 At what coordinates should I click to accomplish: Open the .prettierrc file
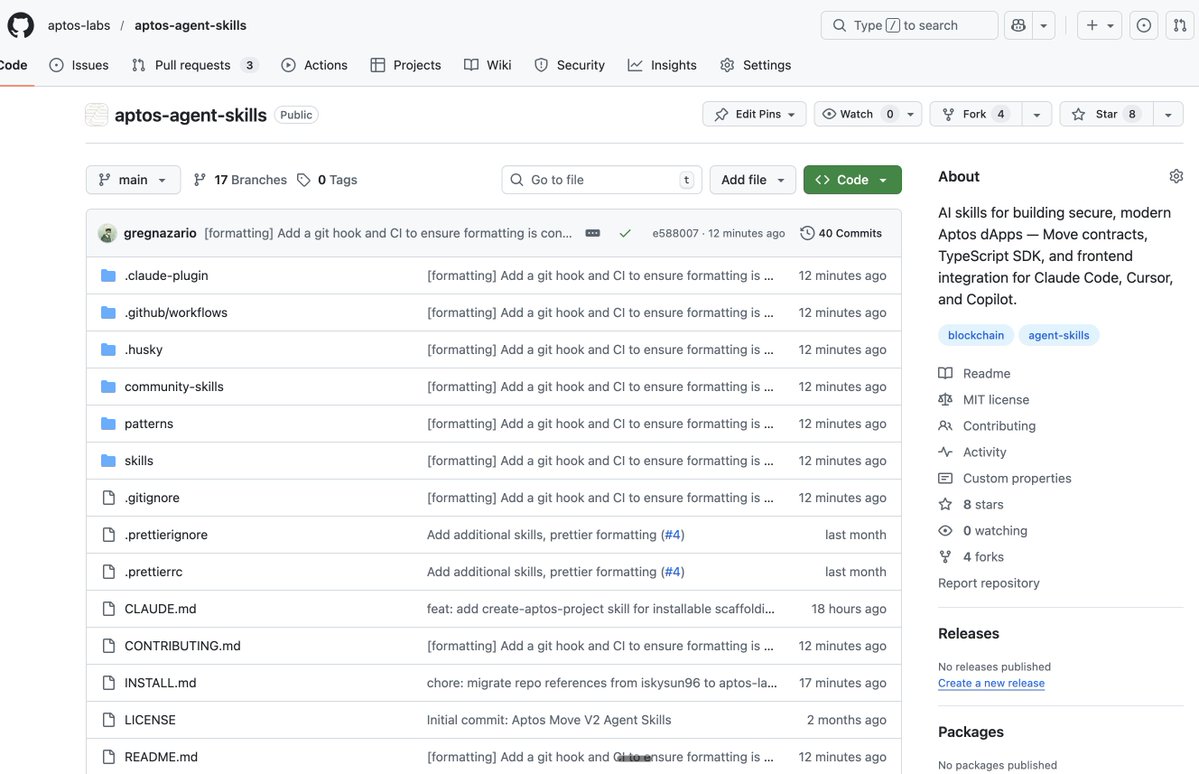(x=154, y=571)
